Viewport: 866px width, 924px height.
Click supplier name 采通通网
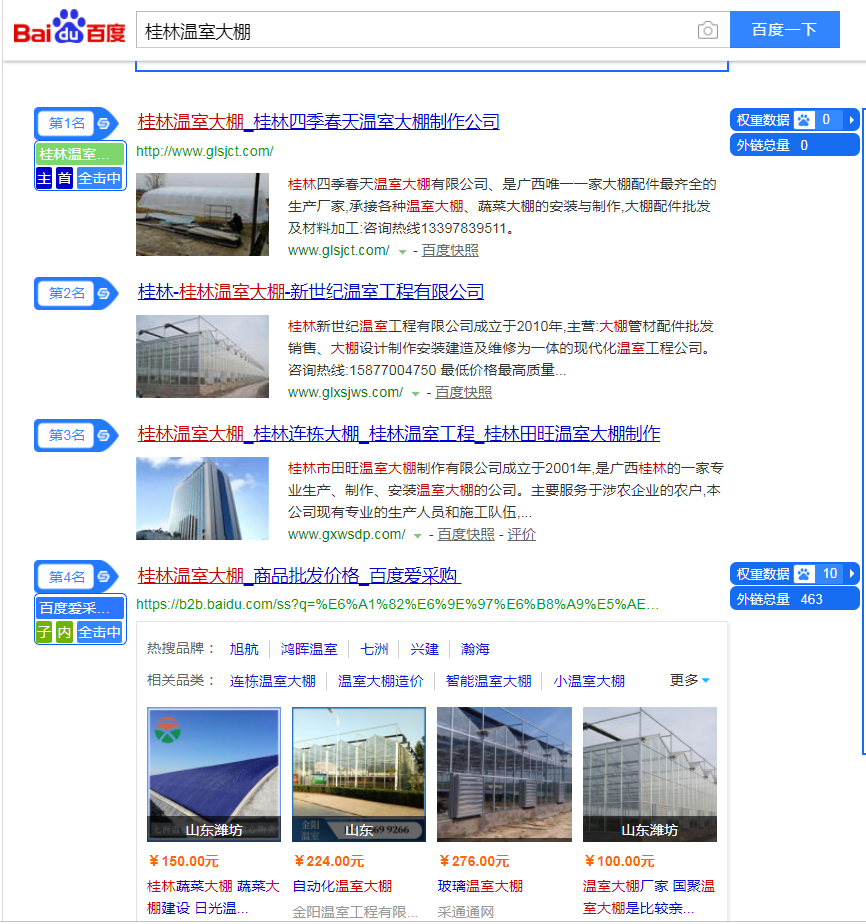click(x=466, y=912)
